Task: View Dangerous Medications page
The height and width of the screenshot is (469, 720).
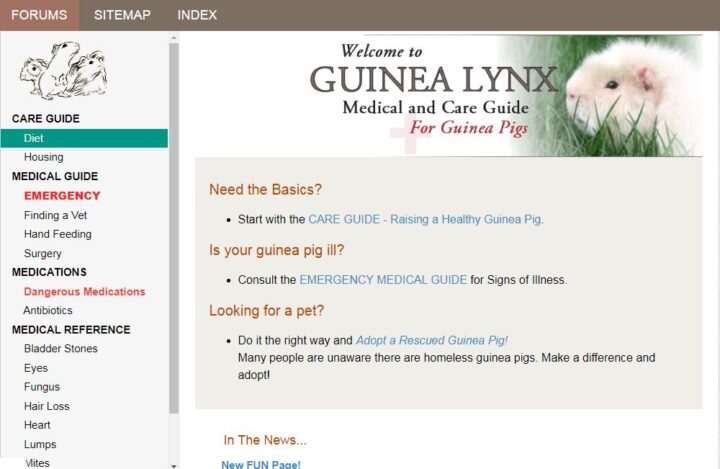Action: (x=84, y=292)
